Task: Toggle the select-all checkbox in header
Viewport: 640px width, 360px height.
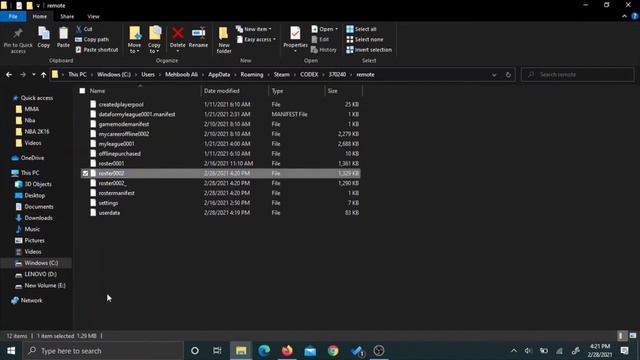Action: [x=82, y=91]
